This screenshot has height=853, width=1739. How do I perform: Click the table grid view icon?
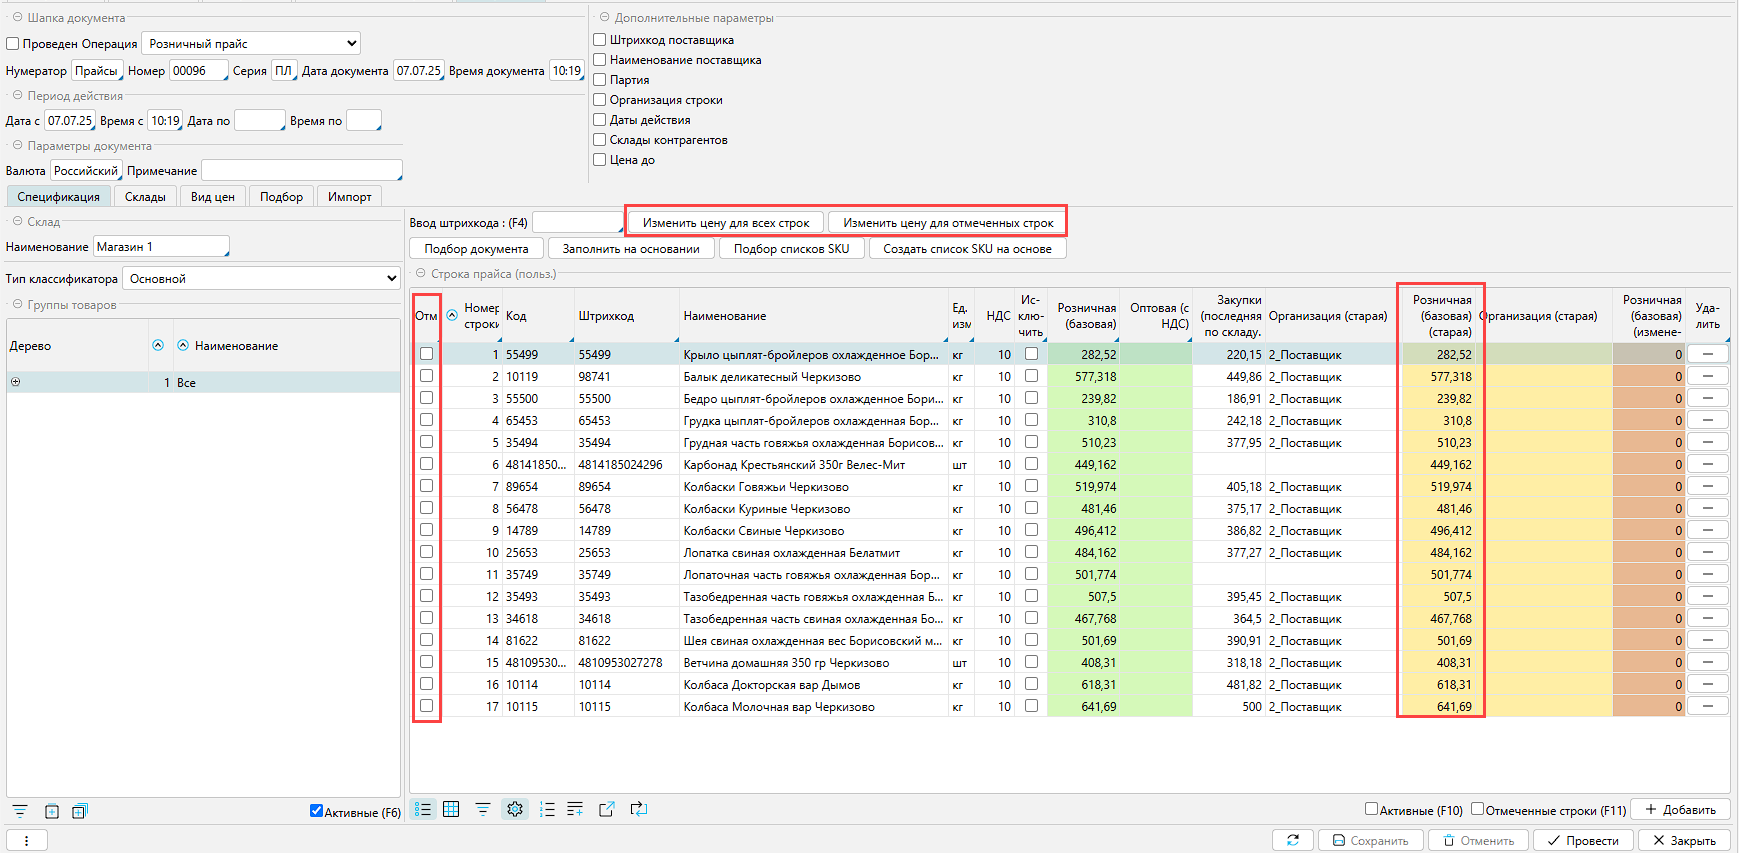[451, 809]
